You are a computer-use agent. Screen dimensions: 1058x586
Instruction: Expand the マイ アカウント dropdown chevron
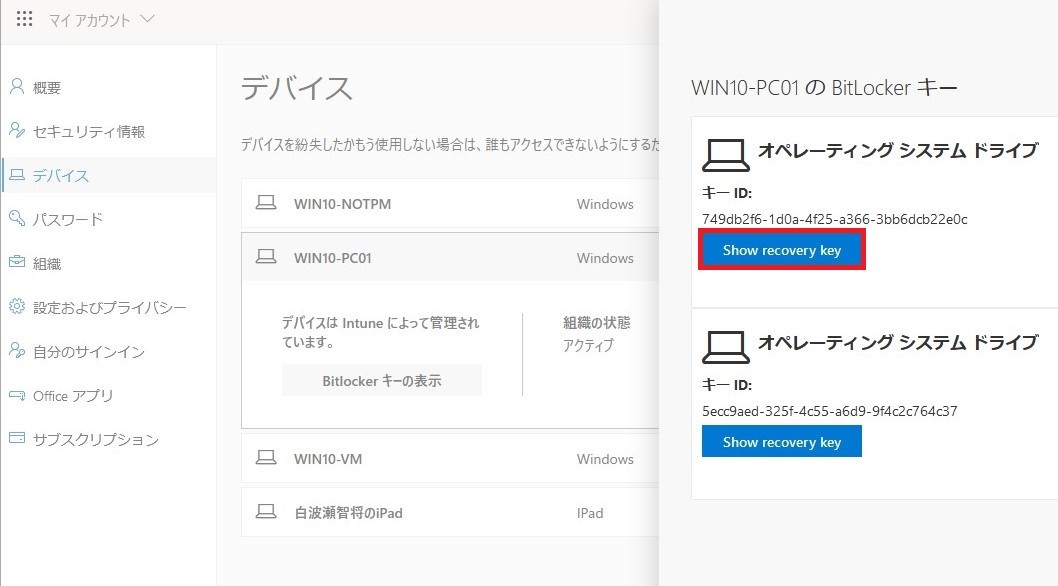(148, 19)
